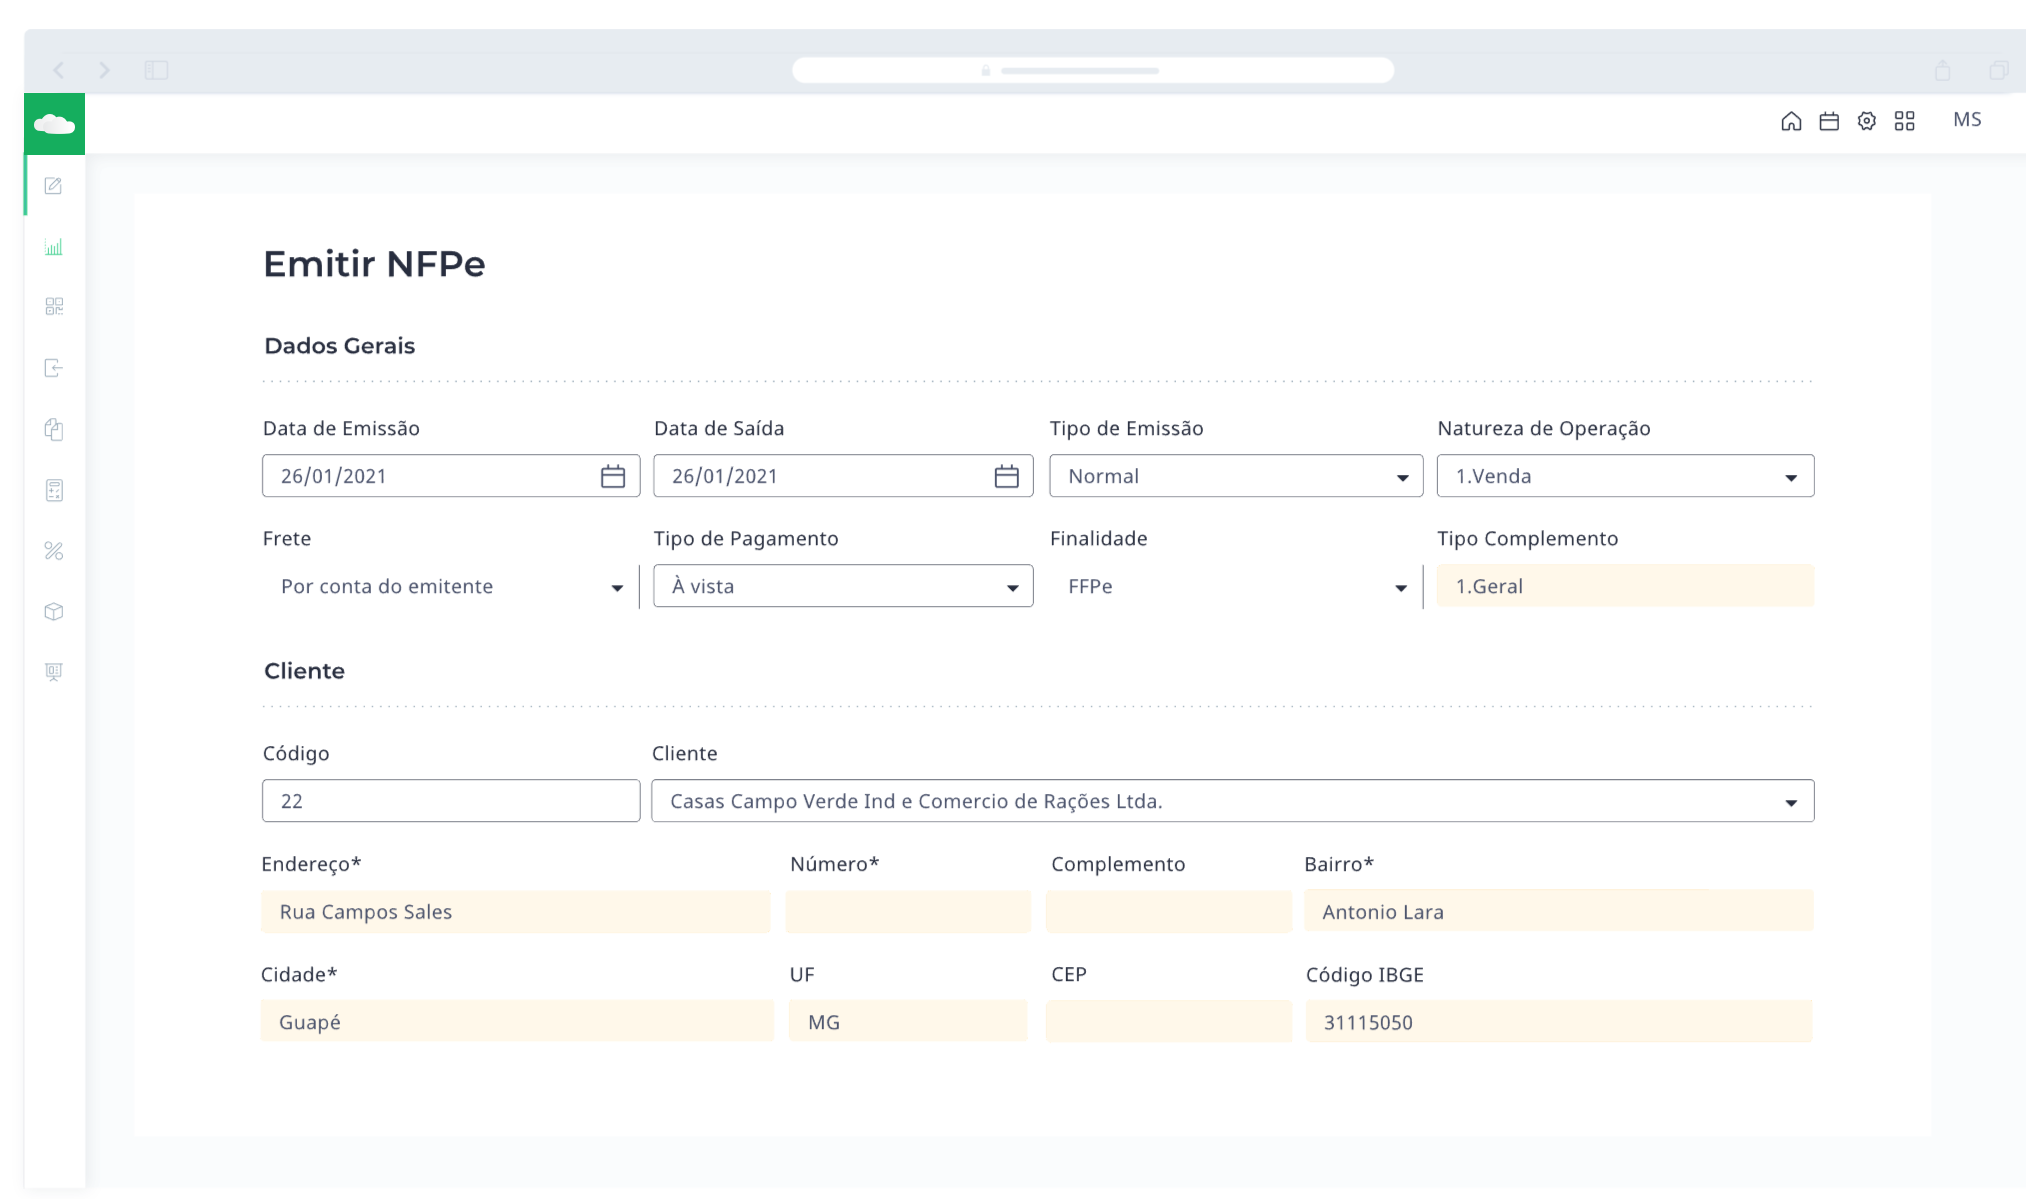Expand the Cliente selection dropdown

click(1231, 801)
